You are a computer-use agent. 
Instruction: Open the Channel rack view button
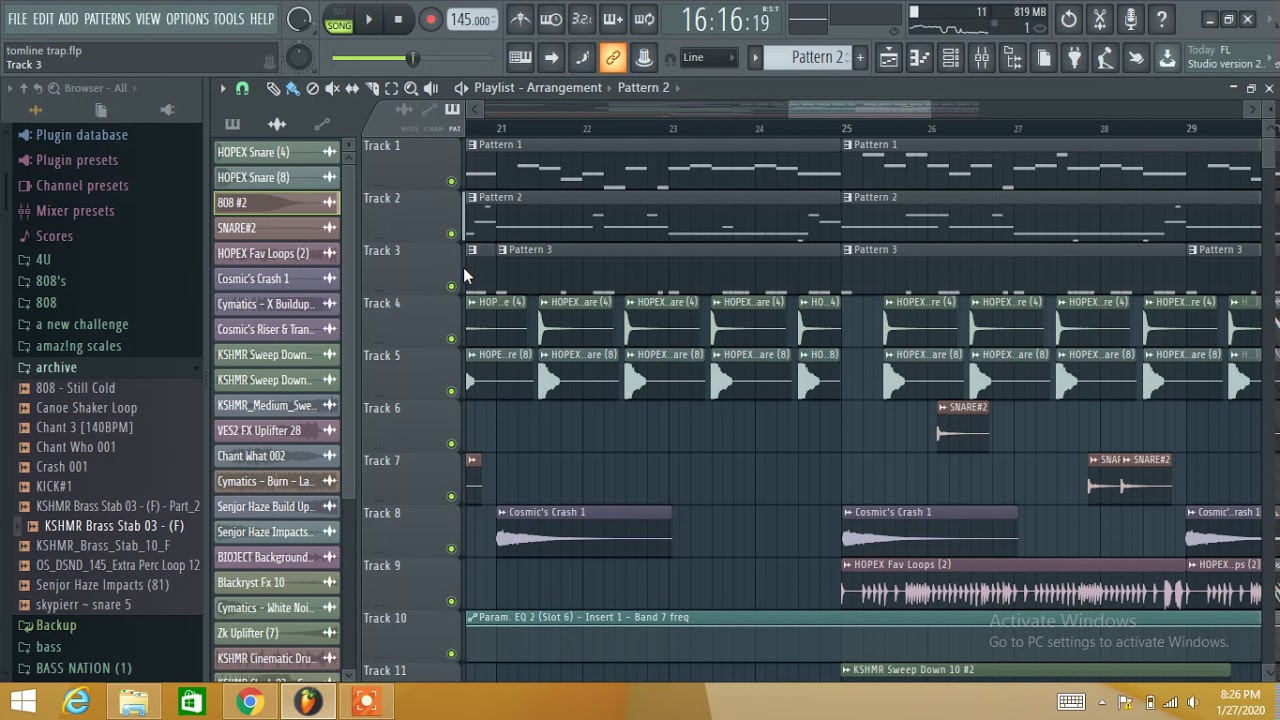950,58
